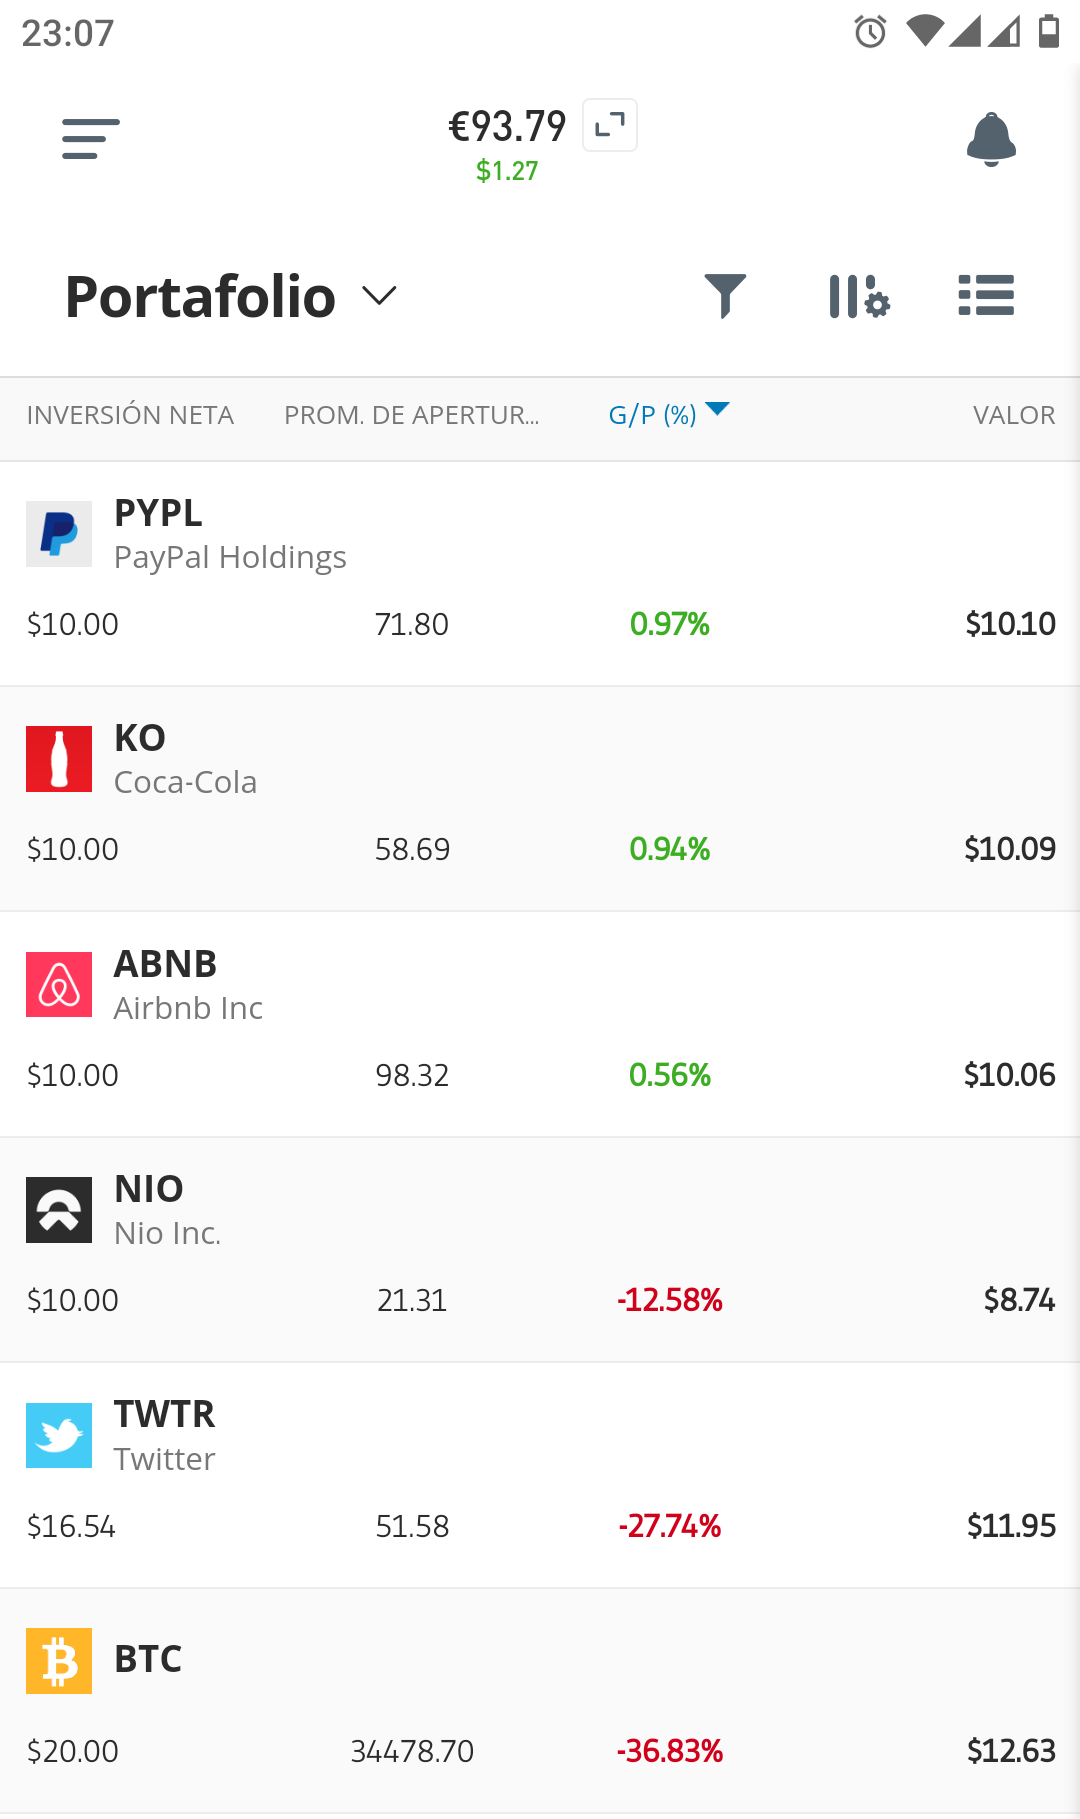This screenshot has width=1080, height=1819.
Task: Sort by INVERSIÓN NETA column
Action: coord(130,415)
